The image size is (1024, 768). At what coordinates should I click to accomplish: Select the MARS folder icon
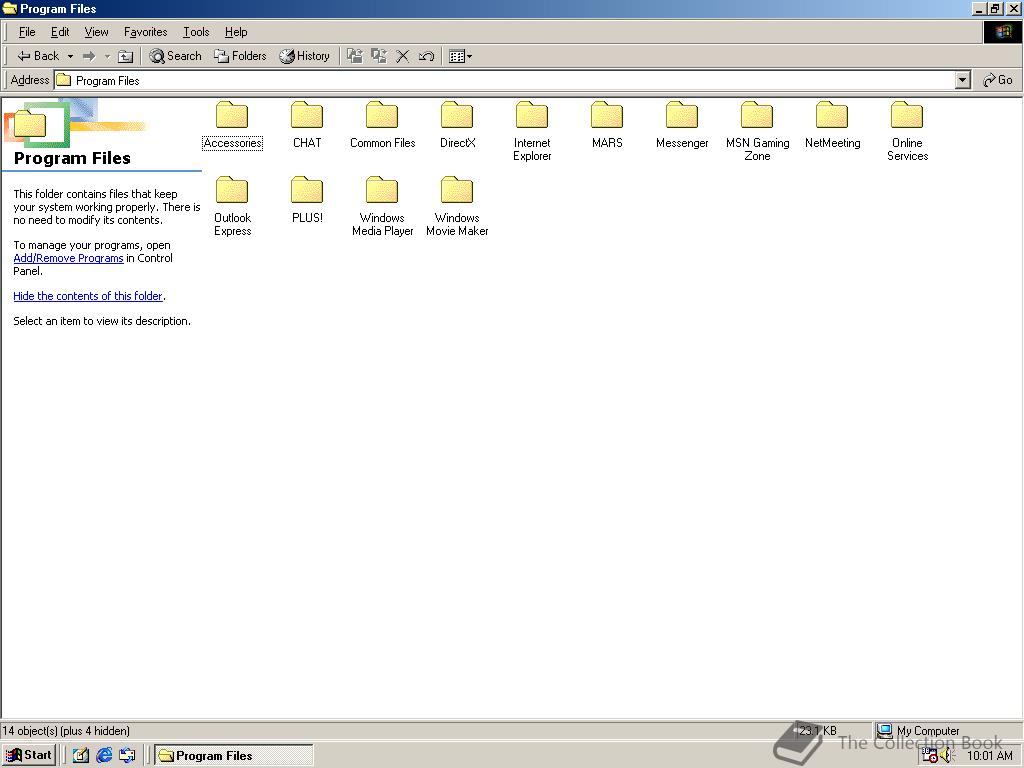point(607,116)
